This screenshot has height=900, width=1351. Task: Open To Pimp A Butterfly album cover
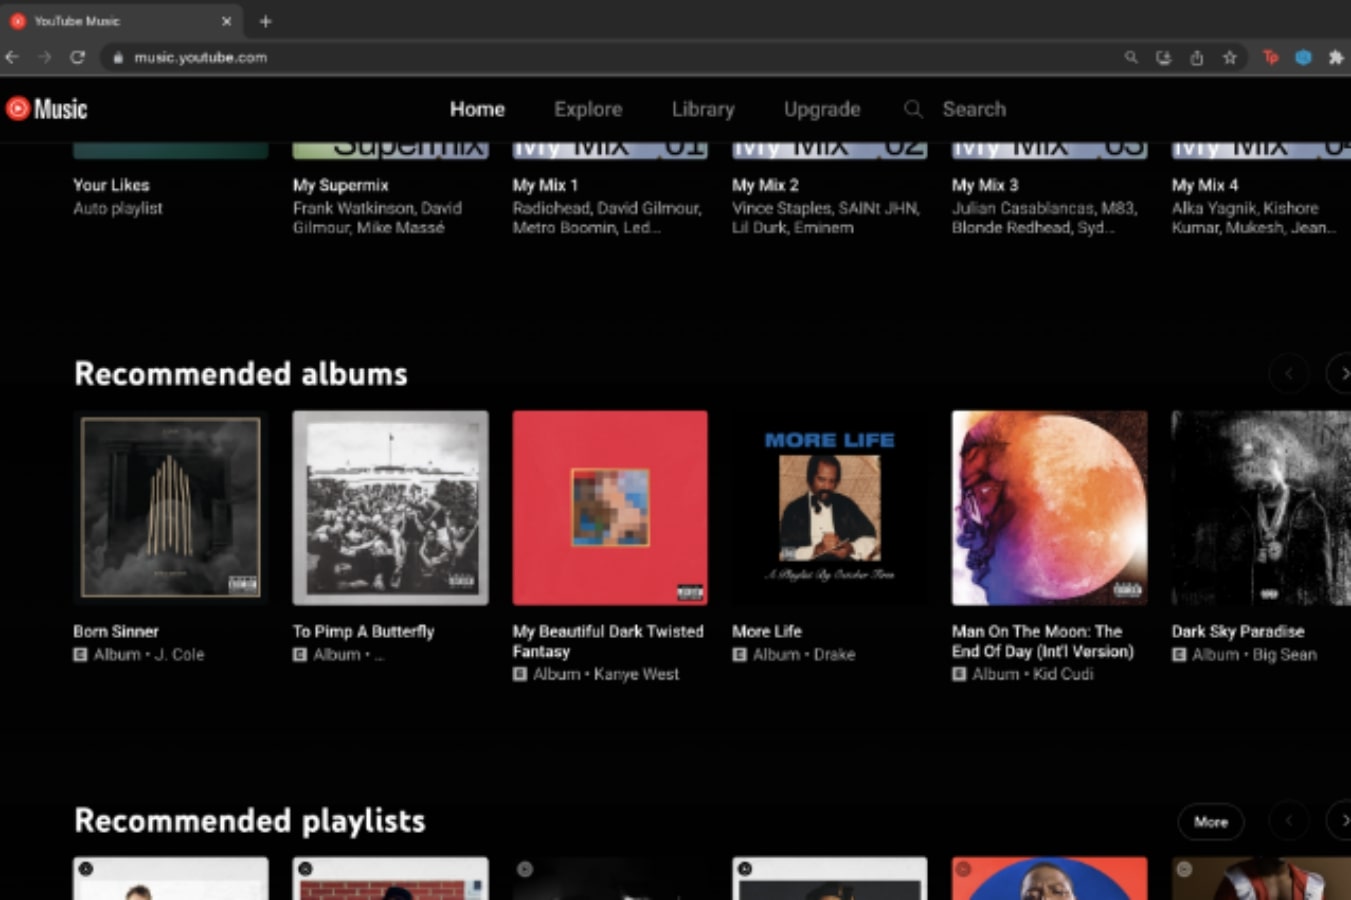[390, 508]
